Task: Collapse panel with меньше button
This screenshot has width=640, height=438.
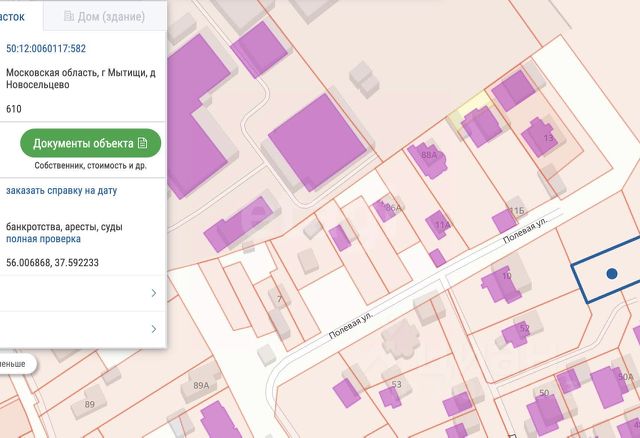Action: tap(16, 364)
